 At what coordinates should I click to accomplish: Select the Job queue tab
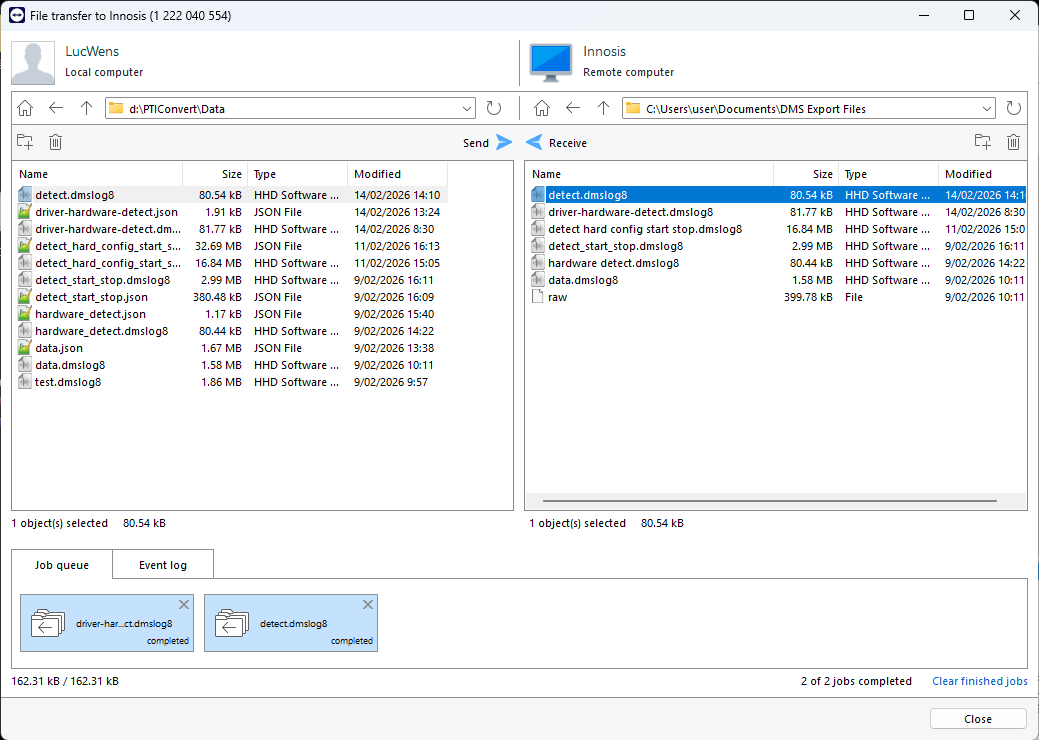[x=62, y=565]
